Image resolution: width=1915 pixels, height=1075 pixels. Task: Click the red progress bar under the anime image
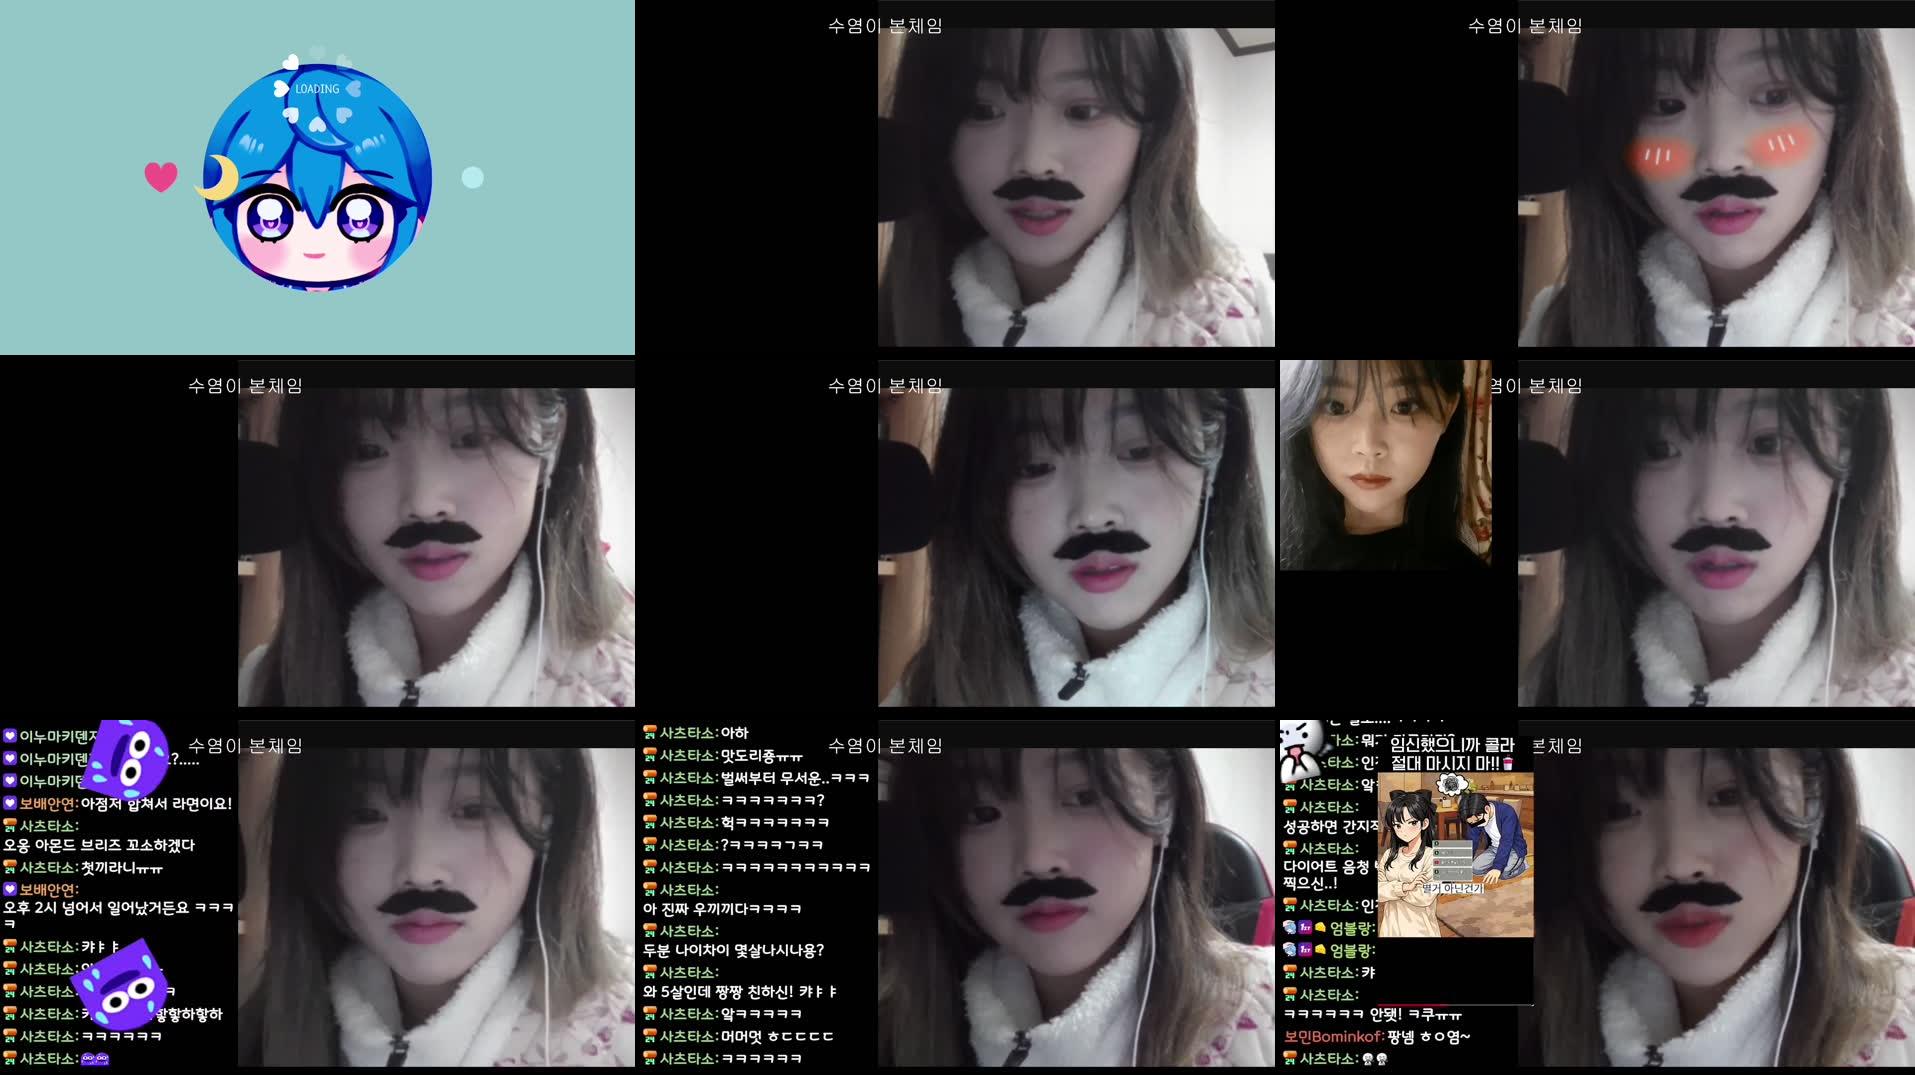click(x=1412, y=1004)
